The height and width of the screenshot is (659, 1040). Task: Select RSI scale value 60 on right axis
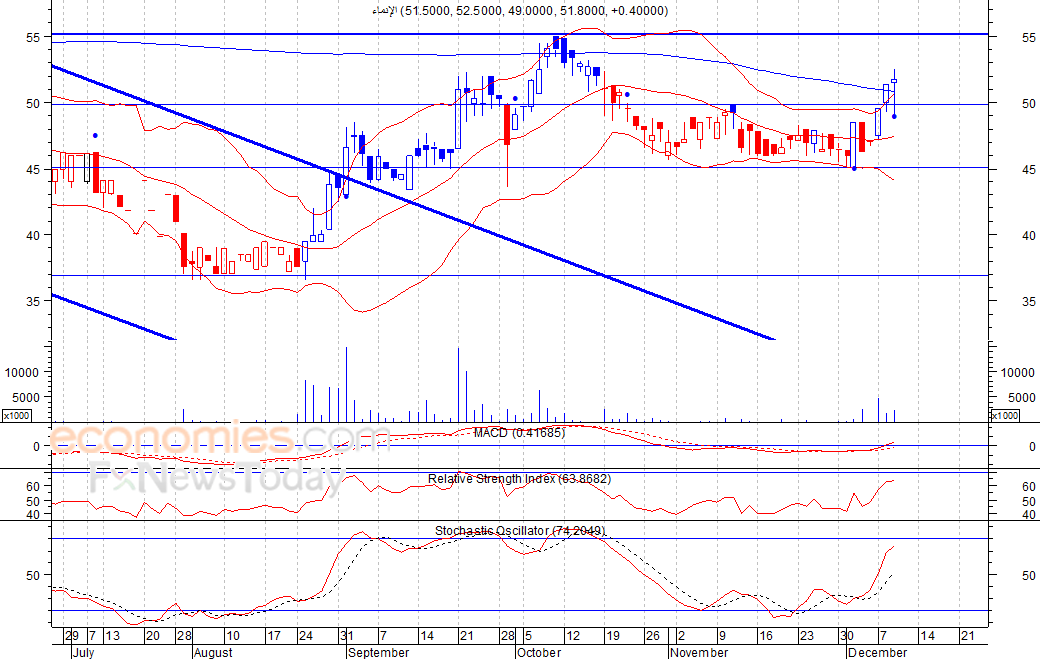(x=1028, y=487)
